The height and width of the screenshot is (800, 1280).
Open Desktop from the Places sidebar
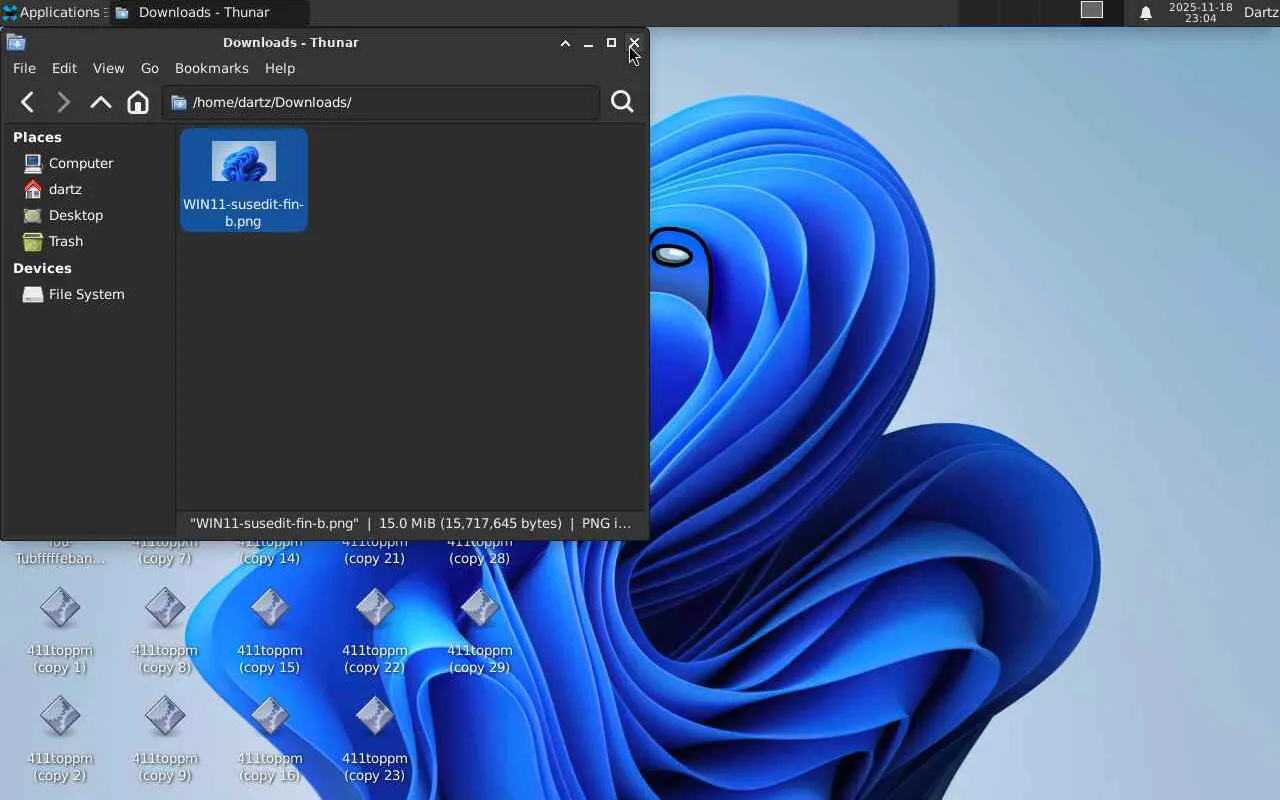pyautogui.click(x=63, y=215)
